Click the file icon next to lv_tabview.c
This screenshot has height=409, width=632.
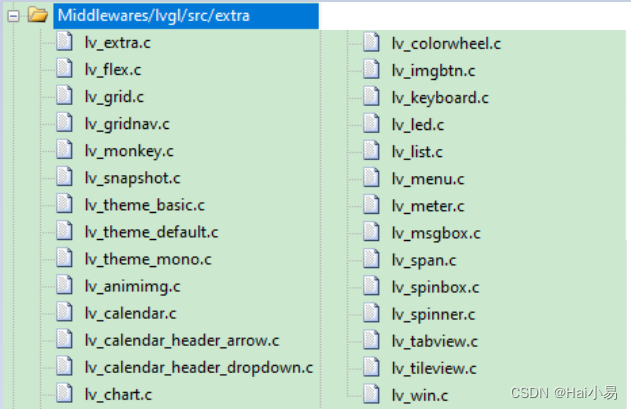click(371, 340)
